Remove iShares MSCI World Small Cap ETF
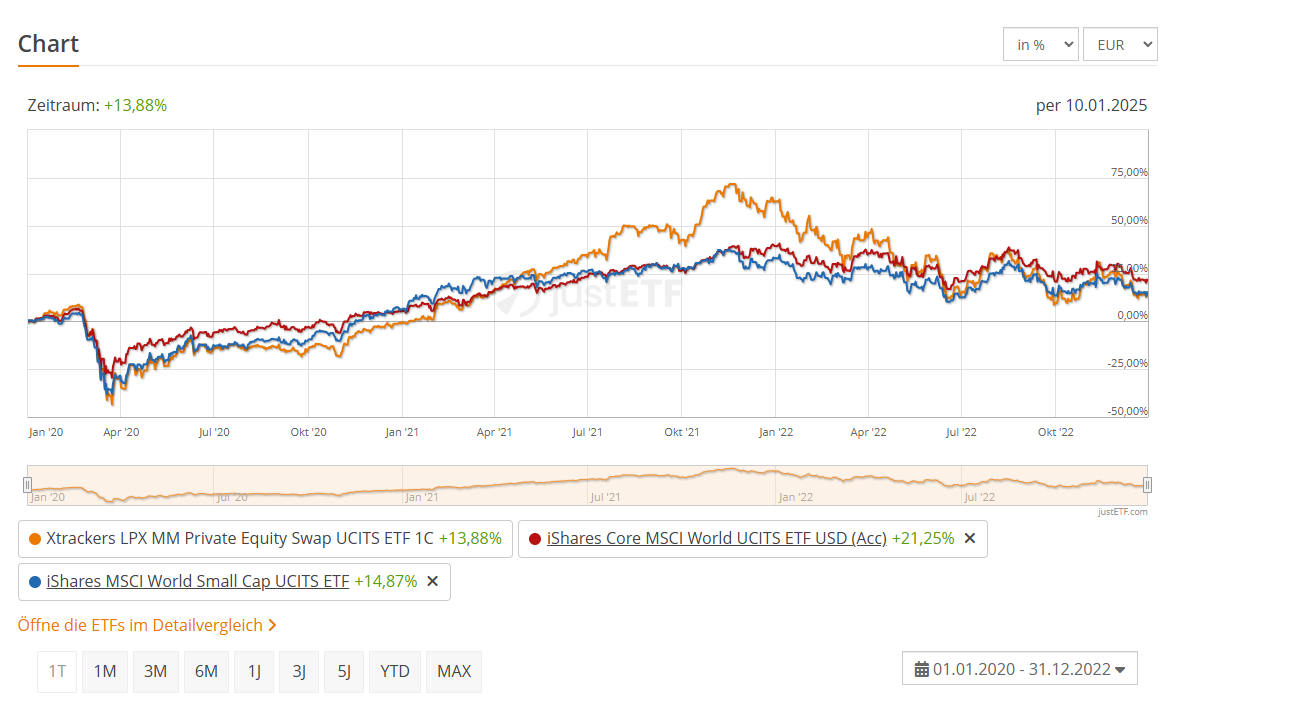This screenshot has width=1316, height=724. [x=432, y=581]
